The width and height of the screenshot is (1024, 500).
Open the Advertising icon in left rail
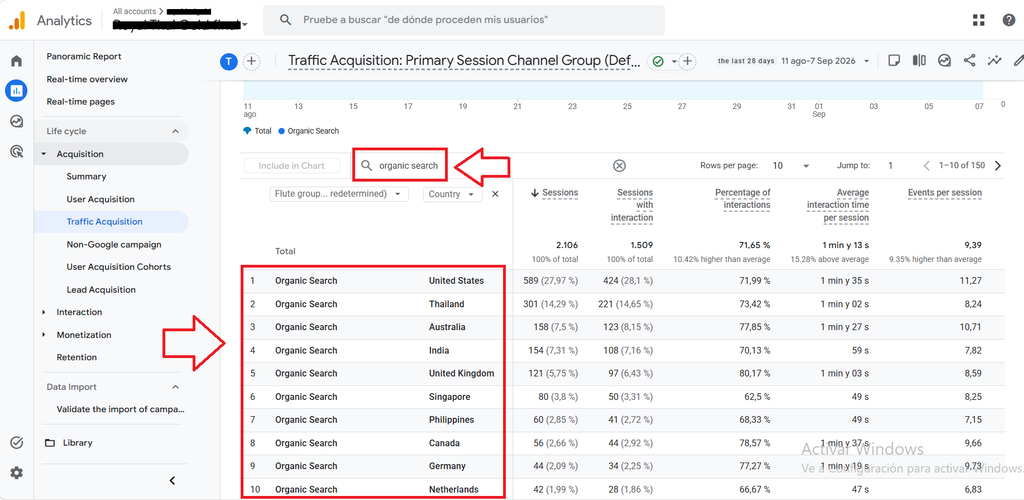click(16, 151)
